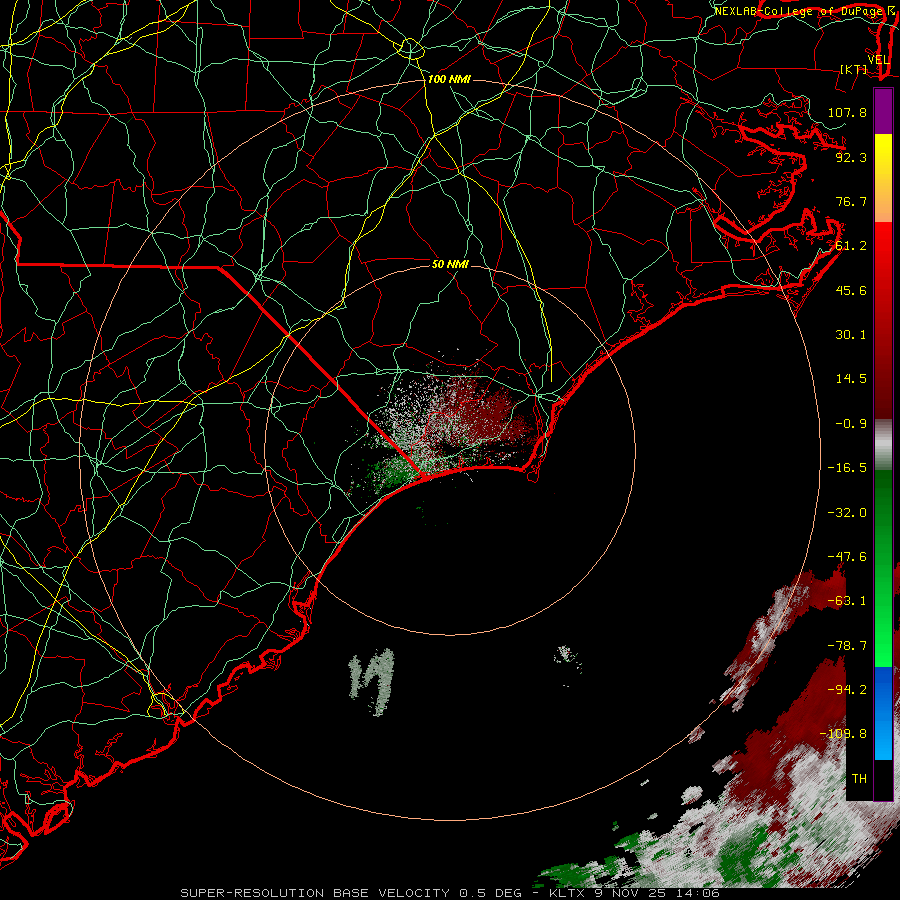Click the purple segment of the velocity color bar

pyautogui.click(x=883, y=111)
